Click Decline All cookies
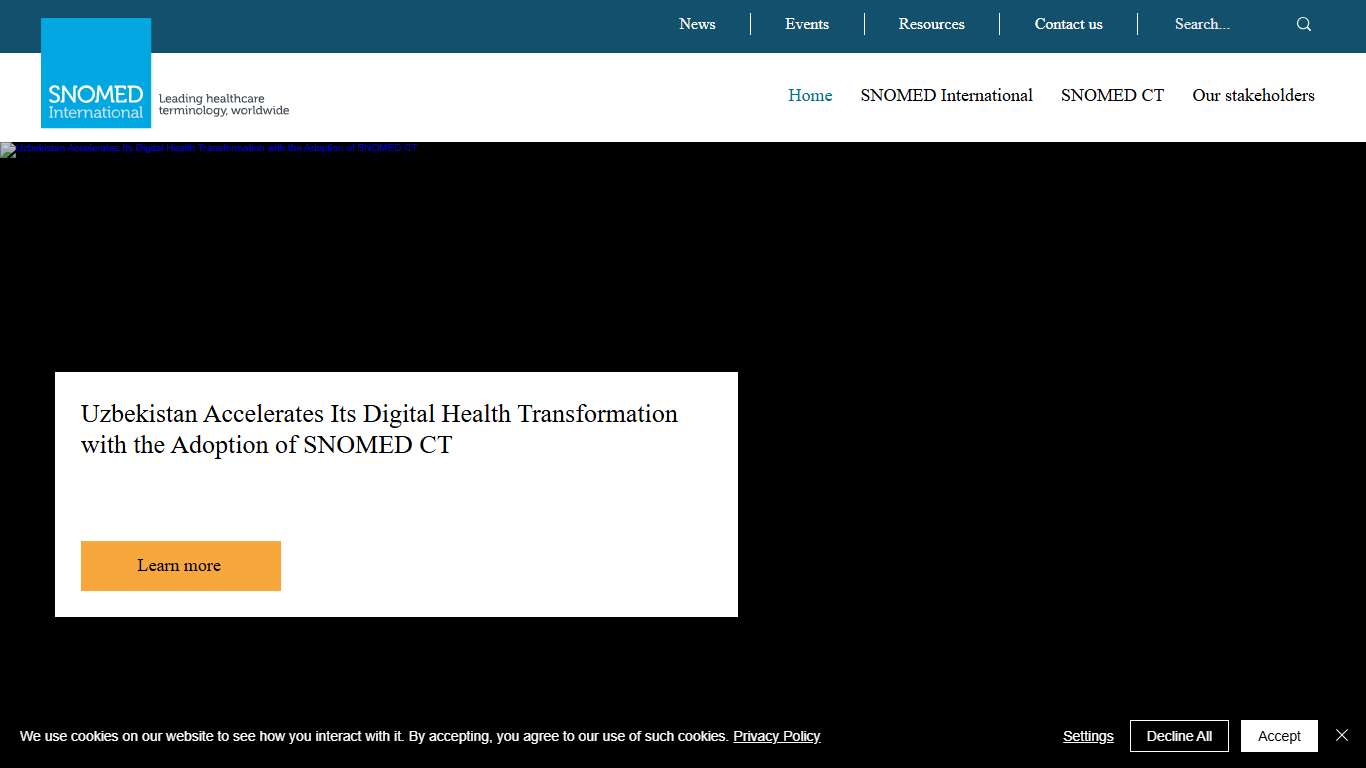This screenshot has width=1366, height=768. [1179, 736]
